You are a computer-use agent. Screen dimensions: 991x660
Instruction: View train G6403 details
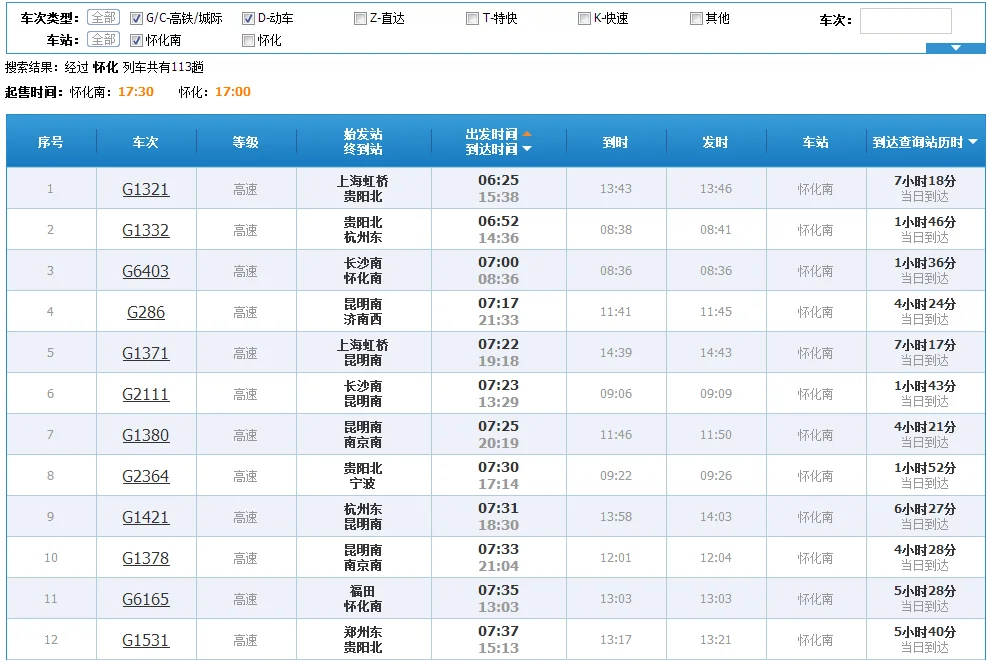pyautogui.click(x=146, y=270)
